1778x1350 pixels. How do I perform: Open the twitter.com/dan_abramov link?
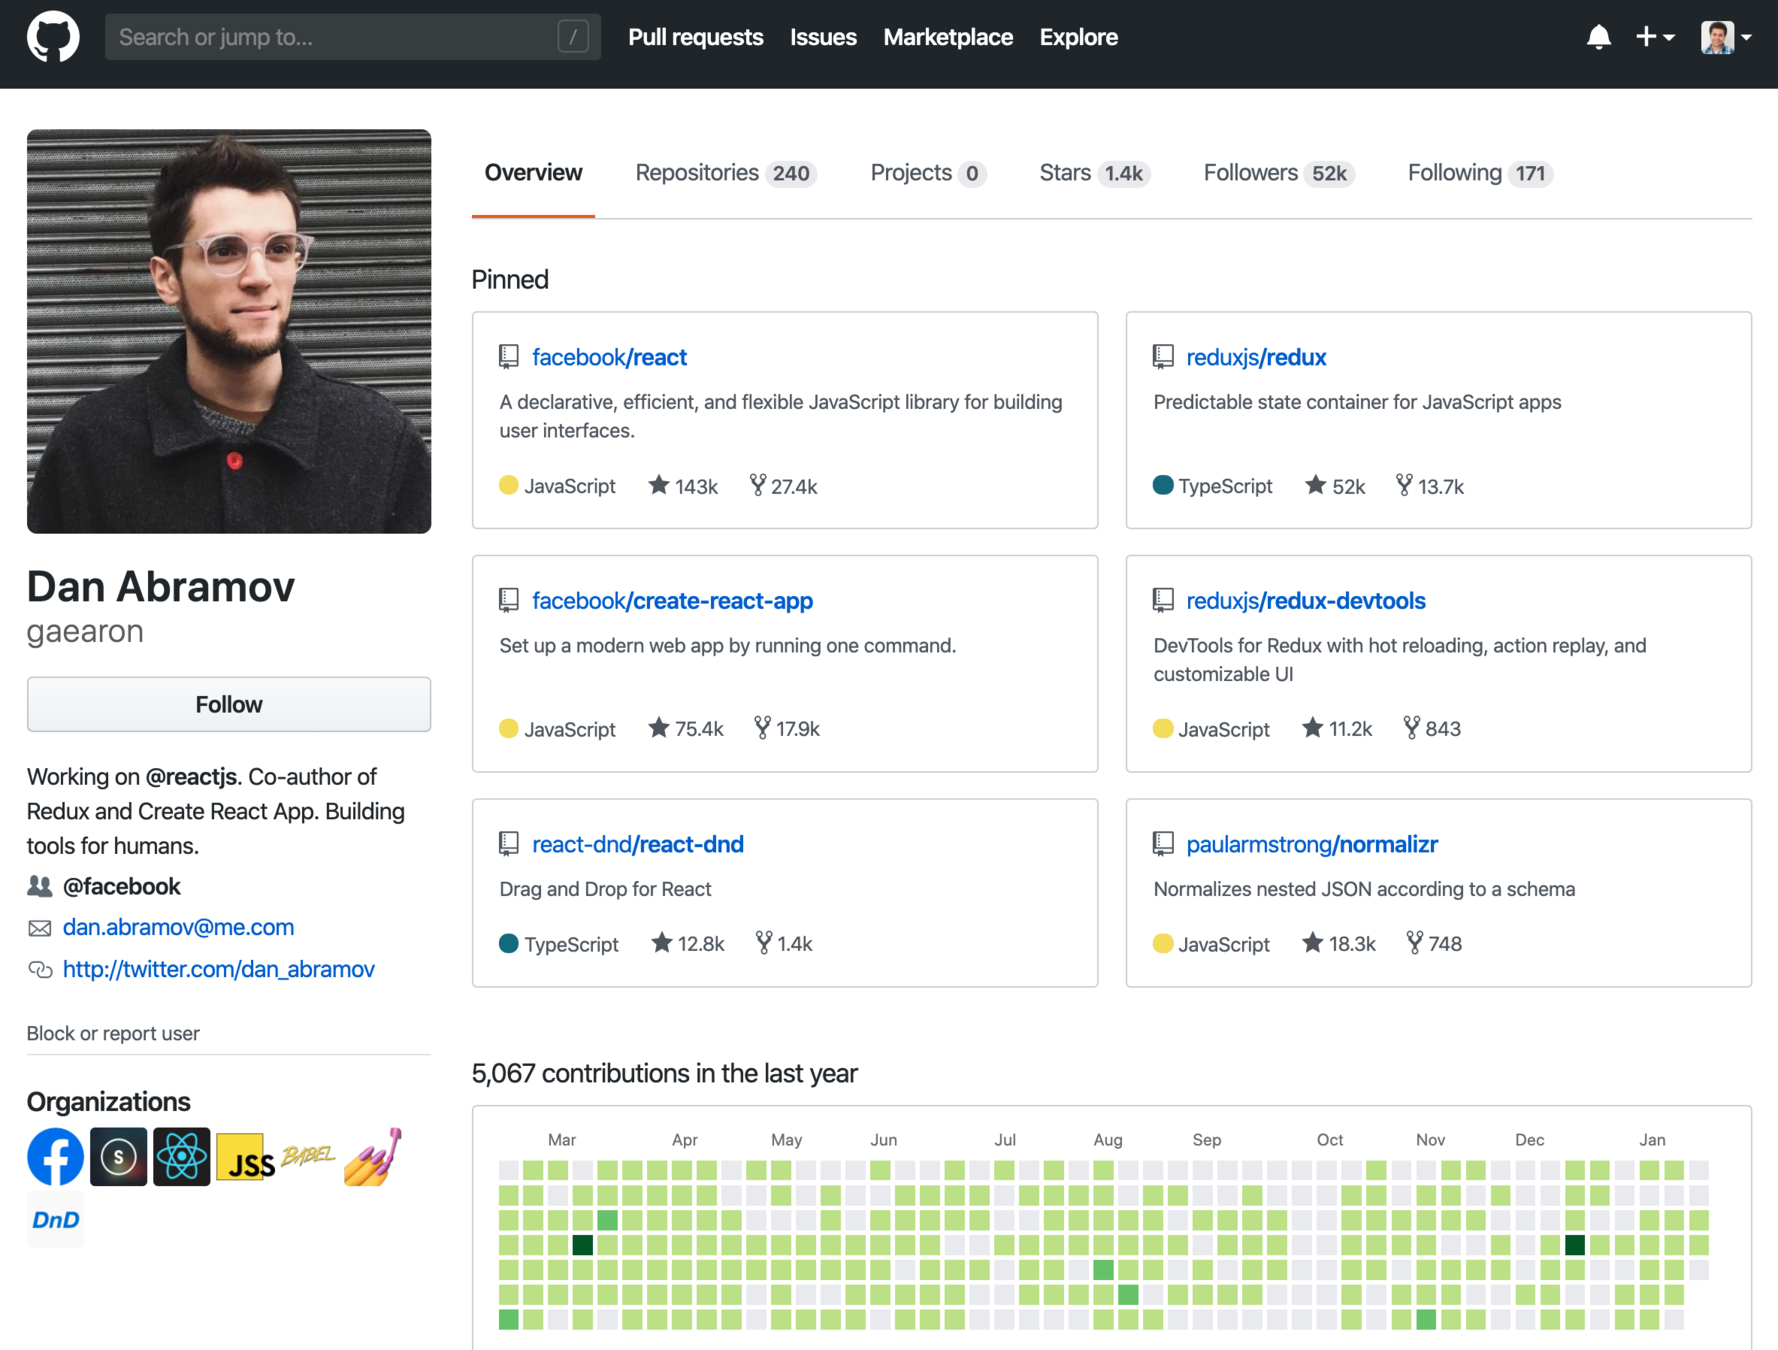[x=218, y=969]
